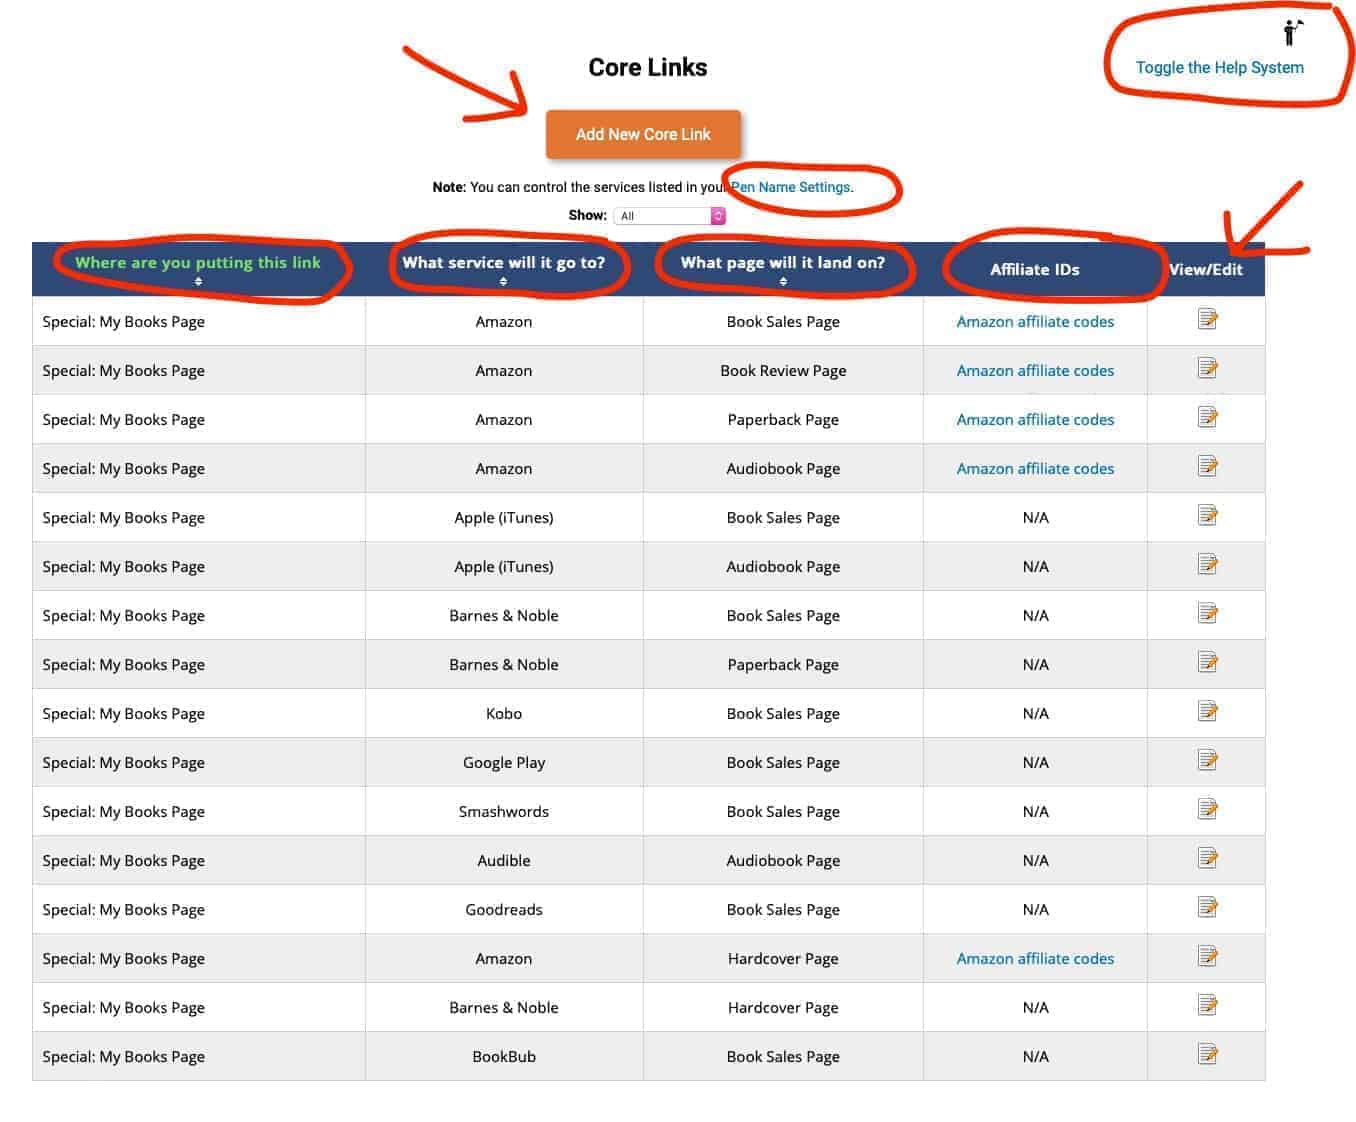Select the Google Play service cell
The width and height of the screenshot is (1356, 1122).
tap(504, 763)
